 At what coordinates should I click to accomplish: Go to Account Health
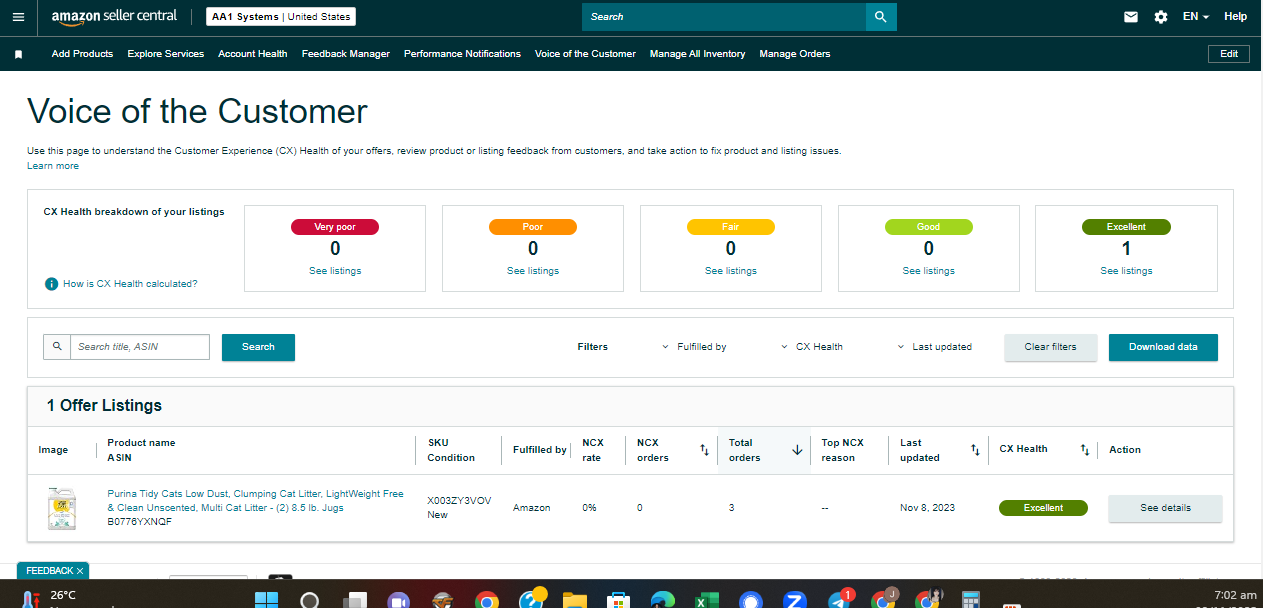pos(252,54)
